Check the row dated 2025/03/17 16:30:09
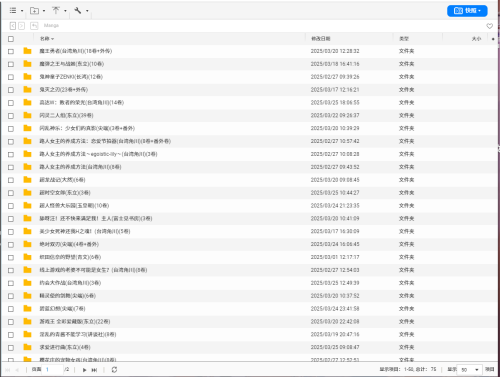Screen dimensions: 500x377 pyautogui.click(x=11, y=232)
